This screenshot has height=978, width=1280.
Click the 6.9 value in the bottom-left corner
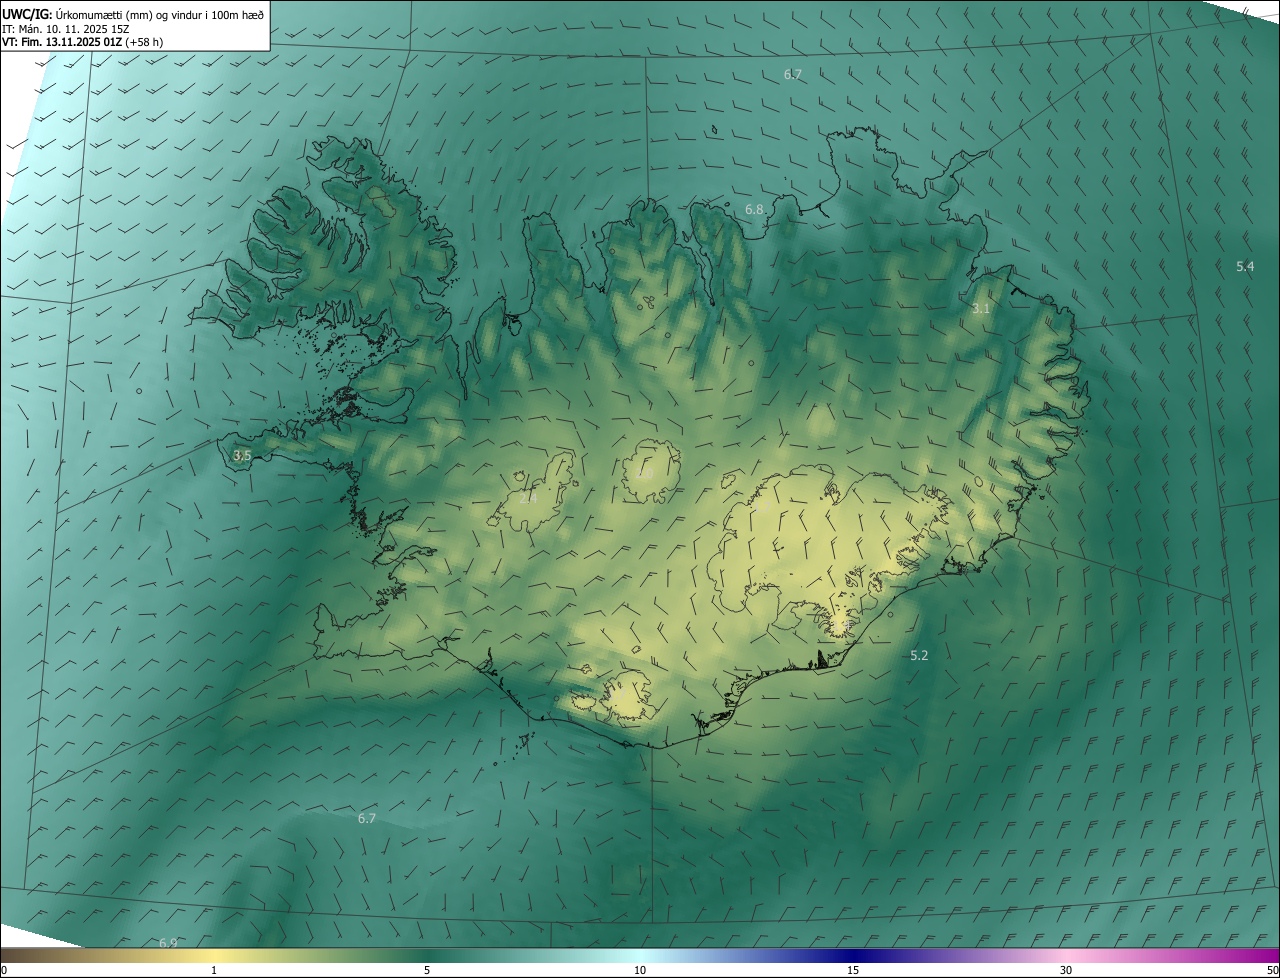pyautogui.click(x=168, y=943)
